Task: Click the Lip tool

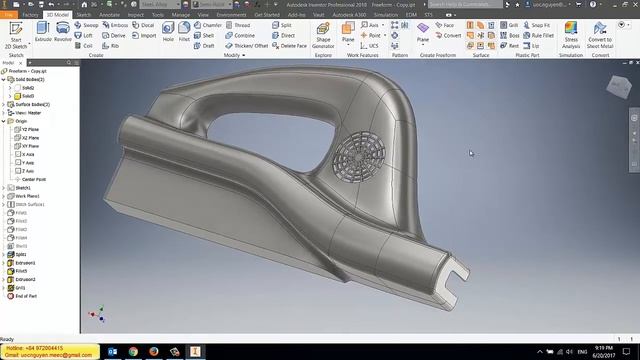Action: [x=531, y=46]
